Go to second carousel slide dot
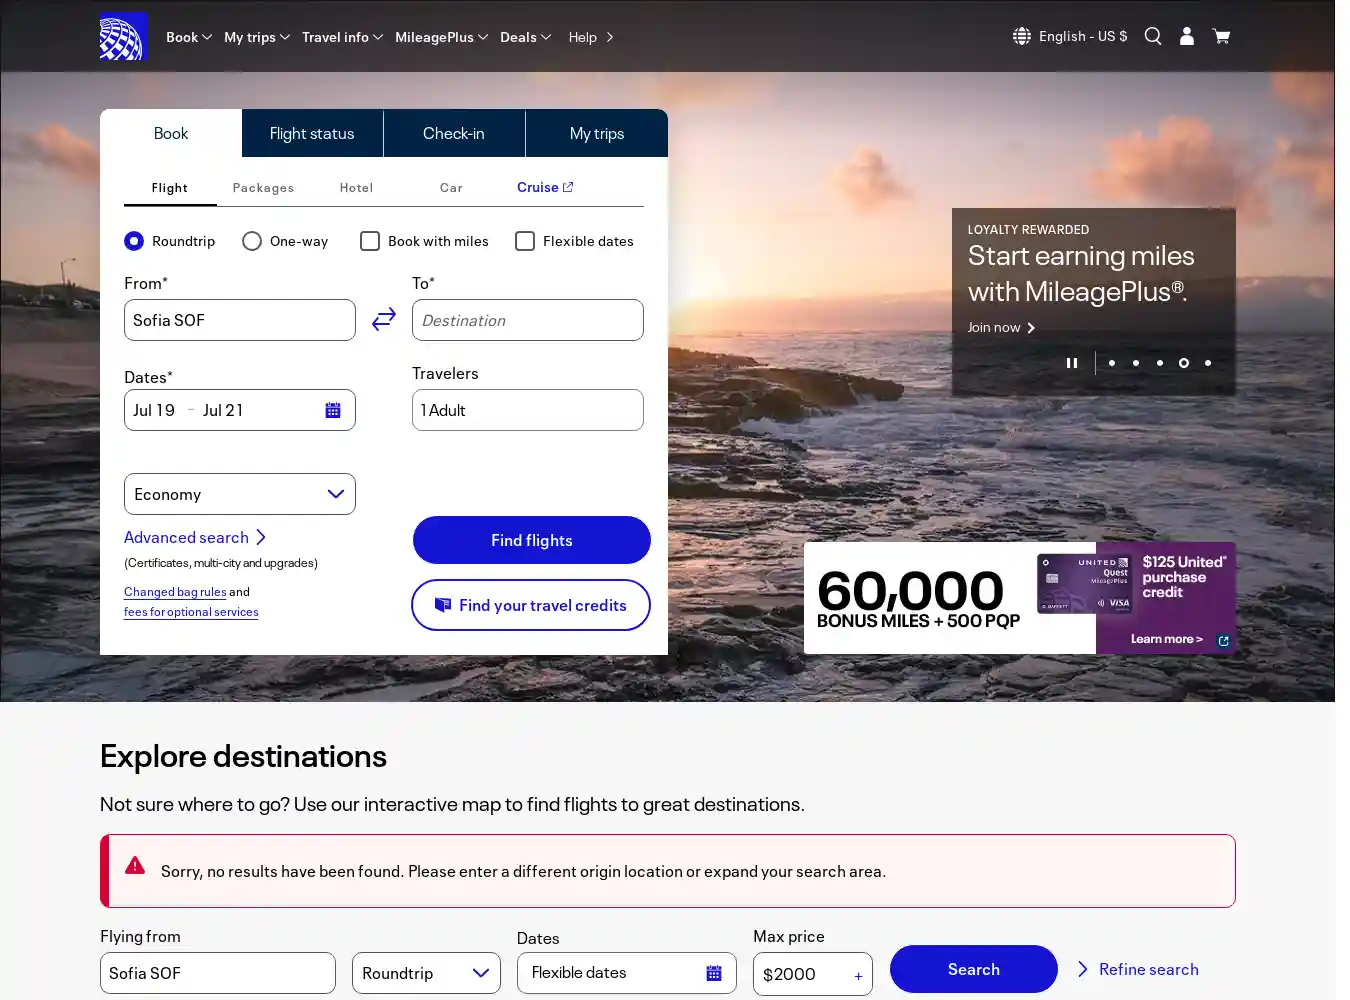This screenshot has height=1000, width=1350. [1136, 363]
